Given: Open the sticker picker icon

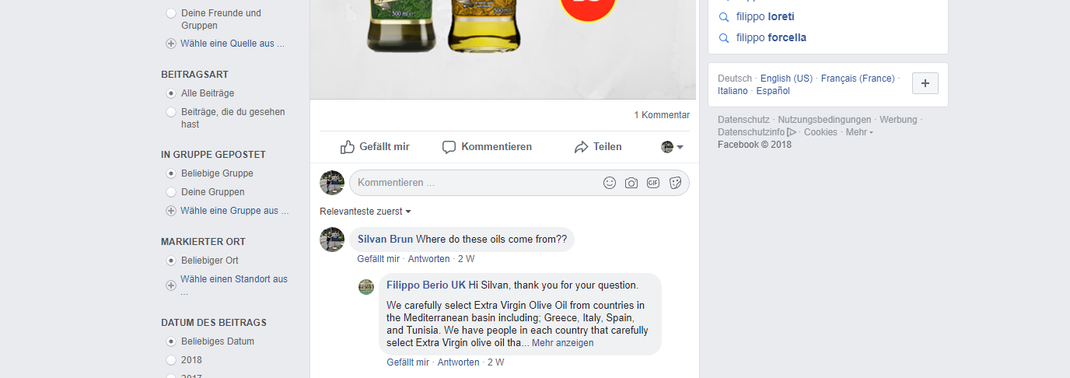Looking at the screenshot, I should (x=675, y=183).
